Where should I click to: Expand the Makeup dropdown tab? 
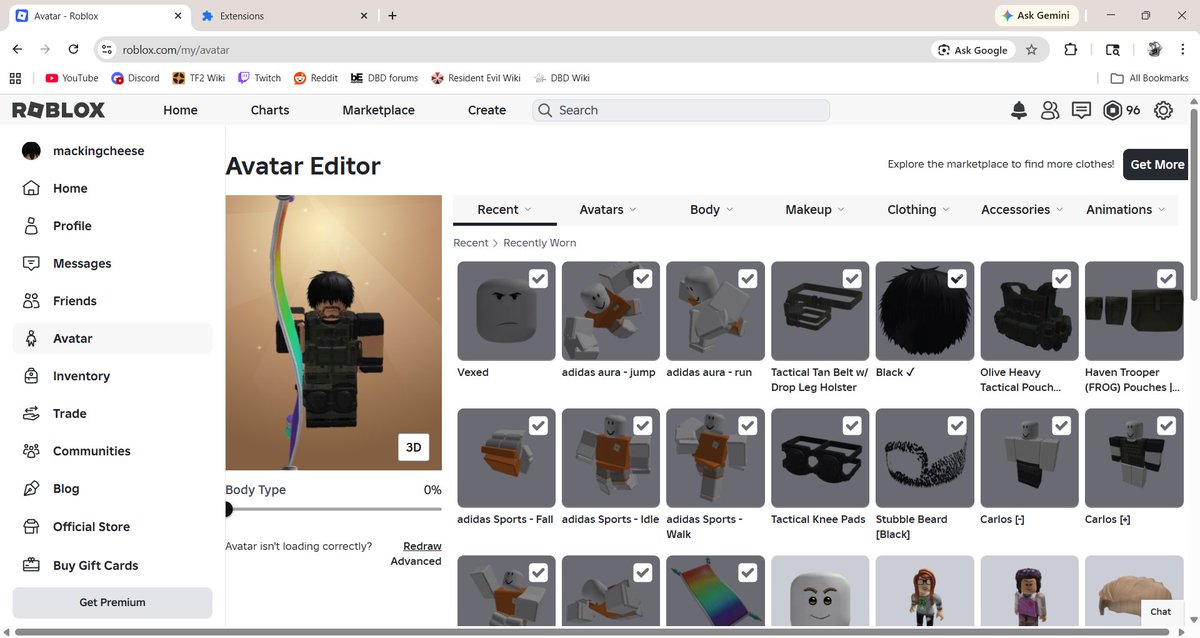point(816,210)
